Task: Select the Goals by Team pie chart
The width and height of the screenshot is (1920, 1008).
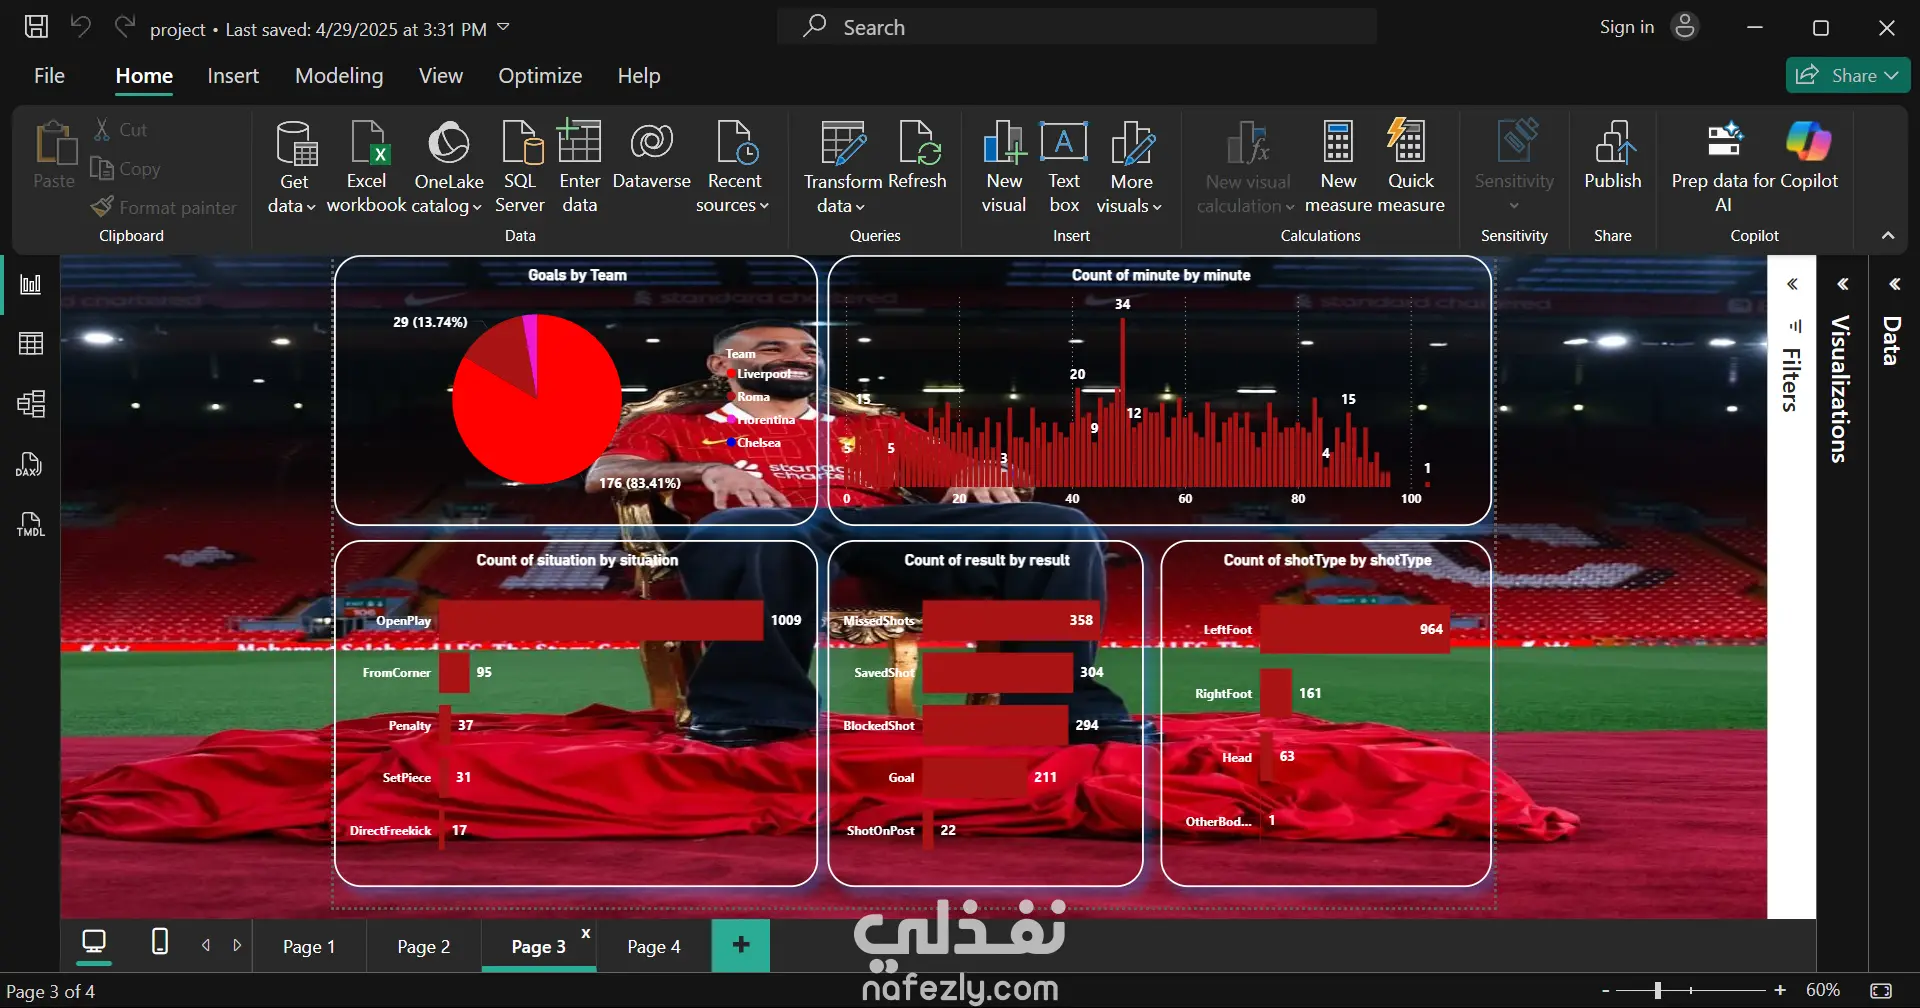Action: coord(537,399)
